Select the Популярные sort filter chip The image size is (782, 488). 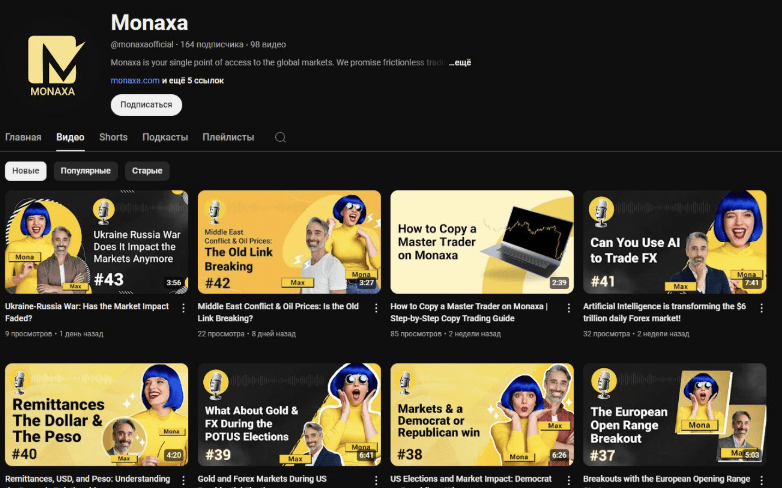tap(86, 171)
